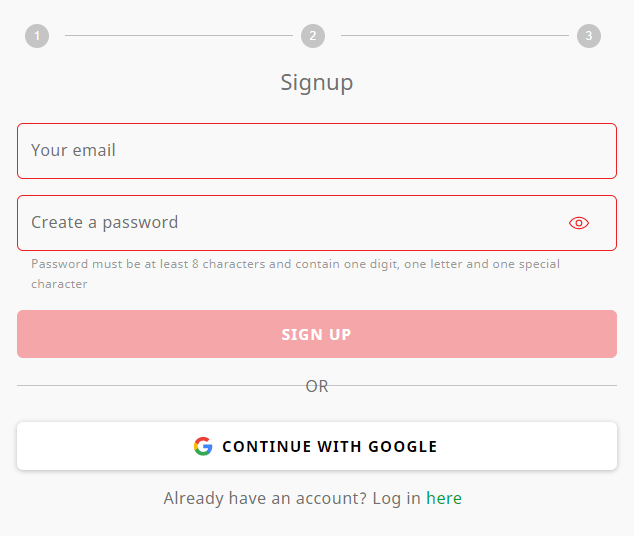Open the log in 'here' link

[x=444, y=498]
